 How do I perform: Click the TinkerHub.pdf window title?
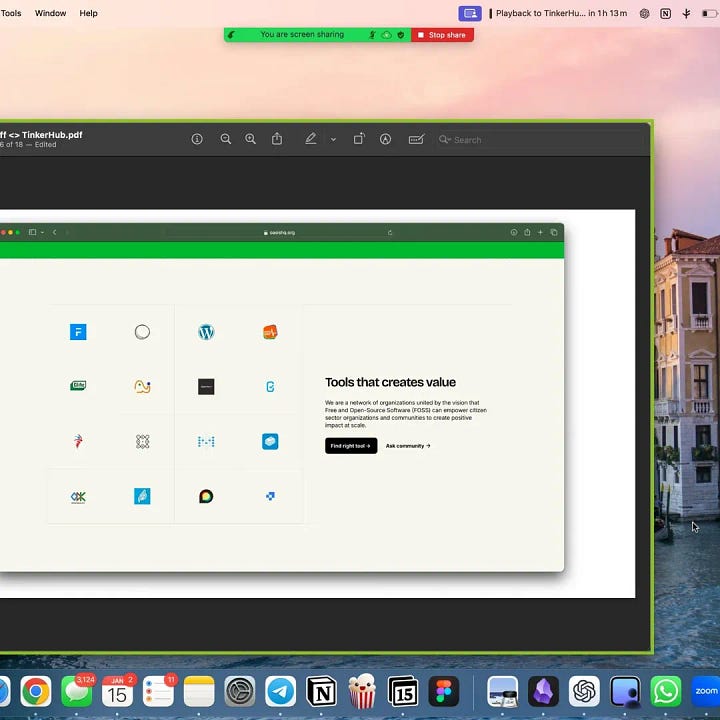[41, 135]
